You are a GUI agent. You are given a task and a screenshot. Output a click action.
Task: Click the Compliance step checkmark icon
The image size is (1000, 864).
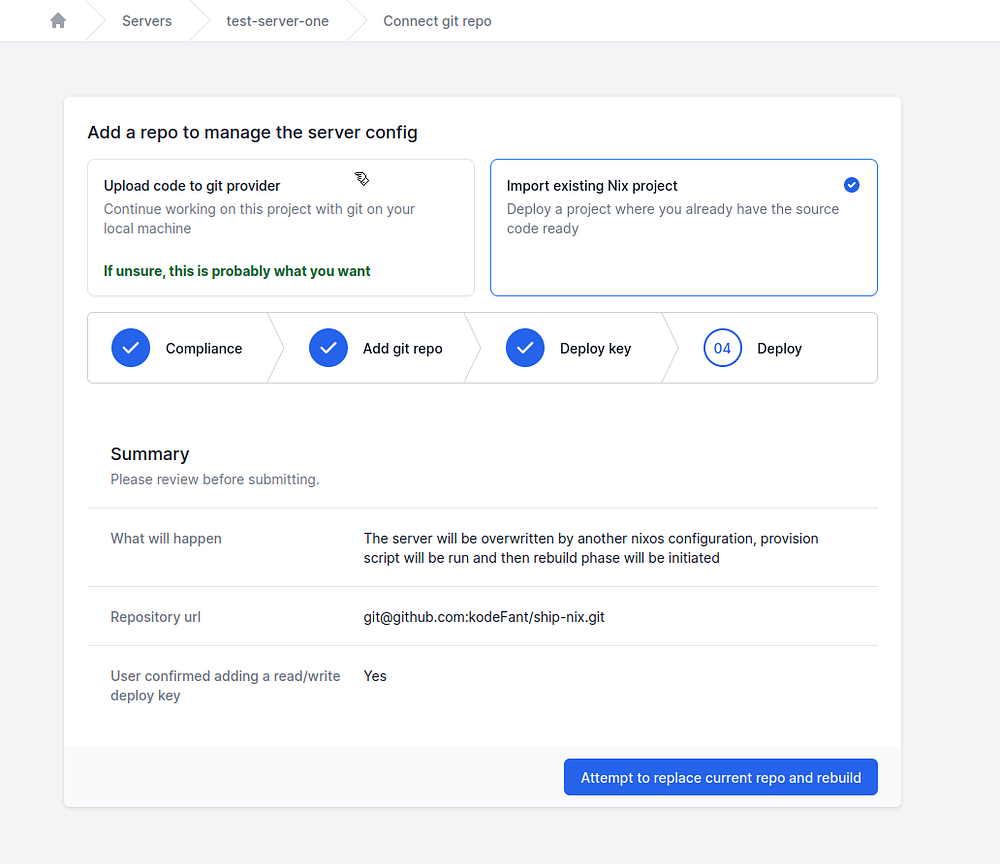pos(130,348)
